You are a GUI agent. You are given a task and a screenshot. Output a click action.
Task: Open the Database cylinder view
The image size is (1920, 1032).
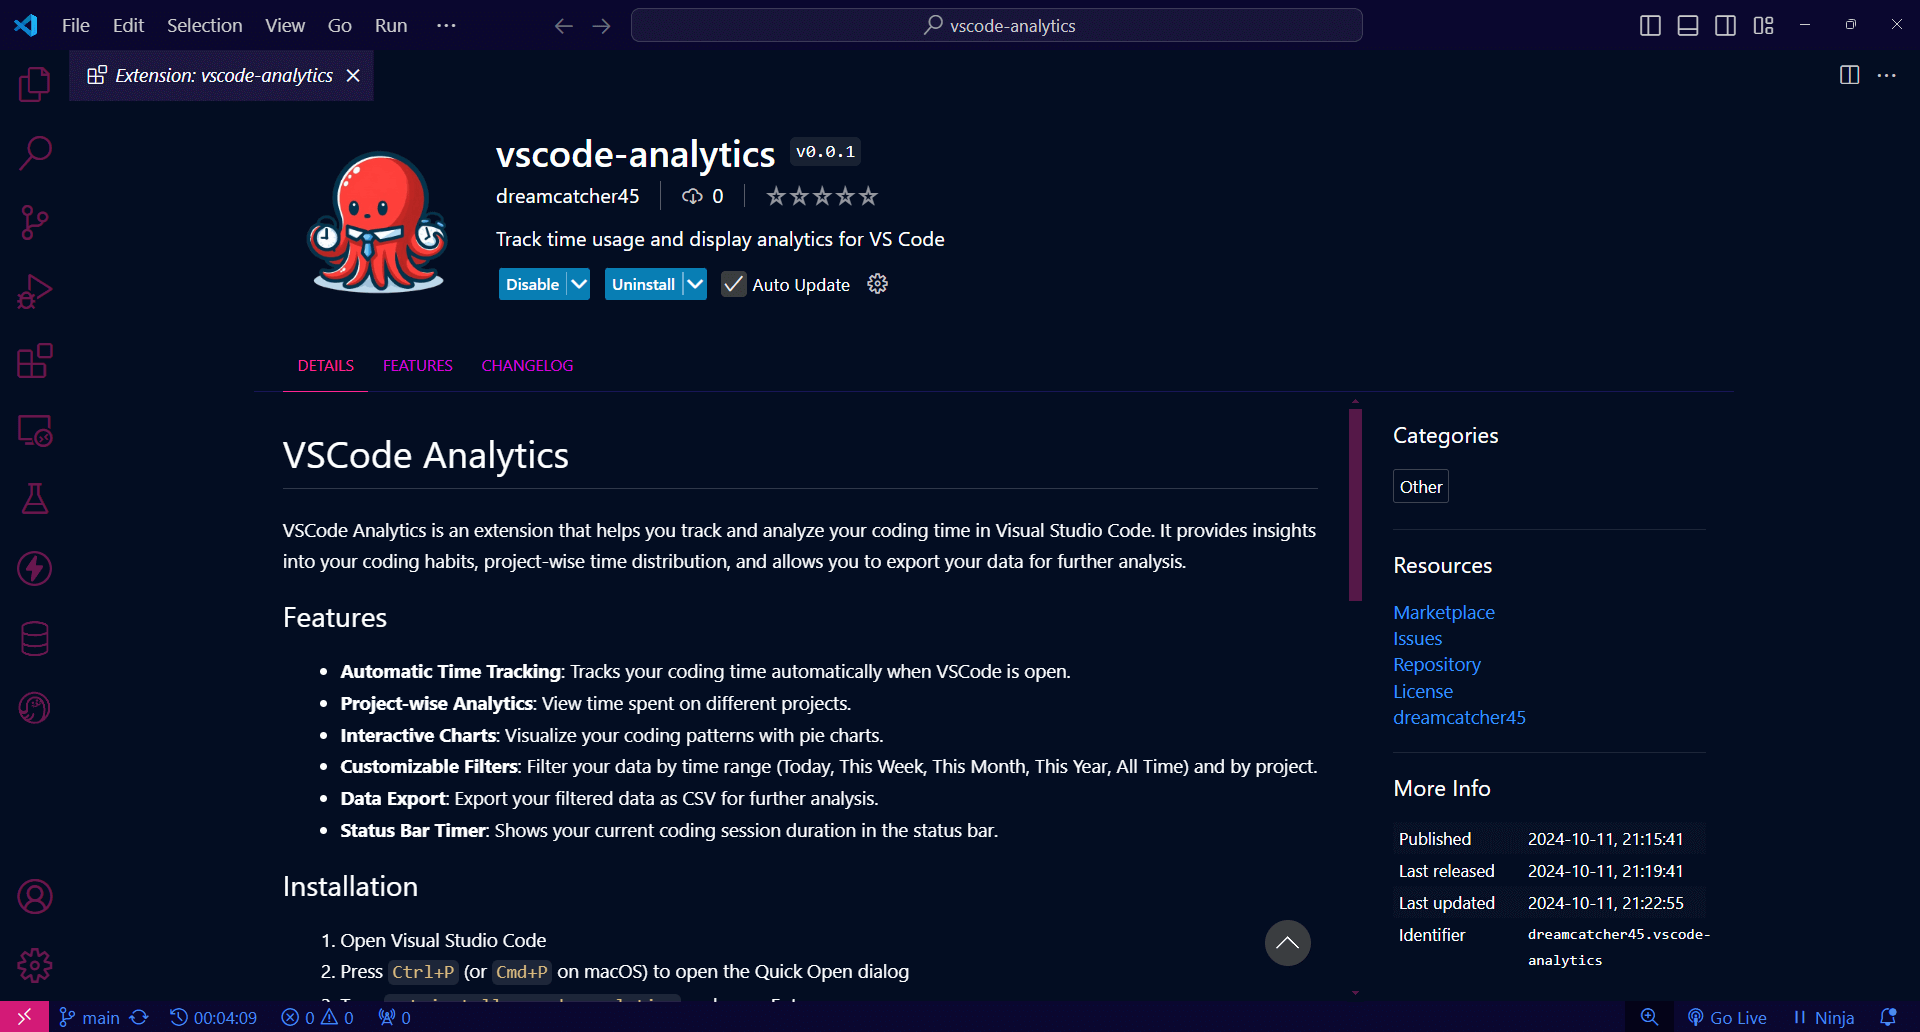tap(35, 639)
